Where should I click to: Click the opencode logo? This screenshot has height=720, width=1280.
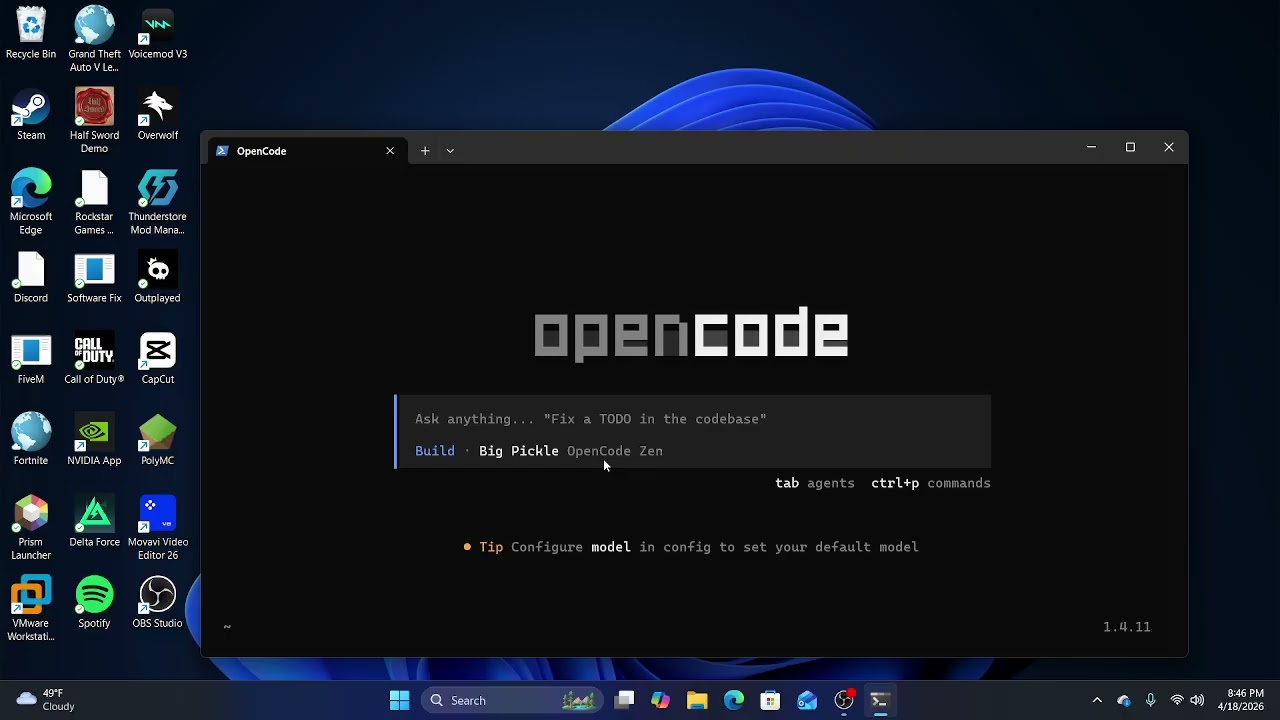point(692,335)
